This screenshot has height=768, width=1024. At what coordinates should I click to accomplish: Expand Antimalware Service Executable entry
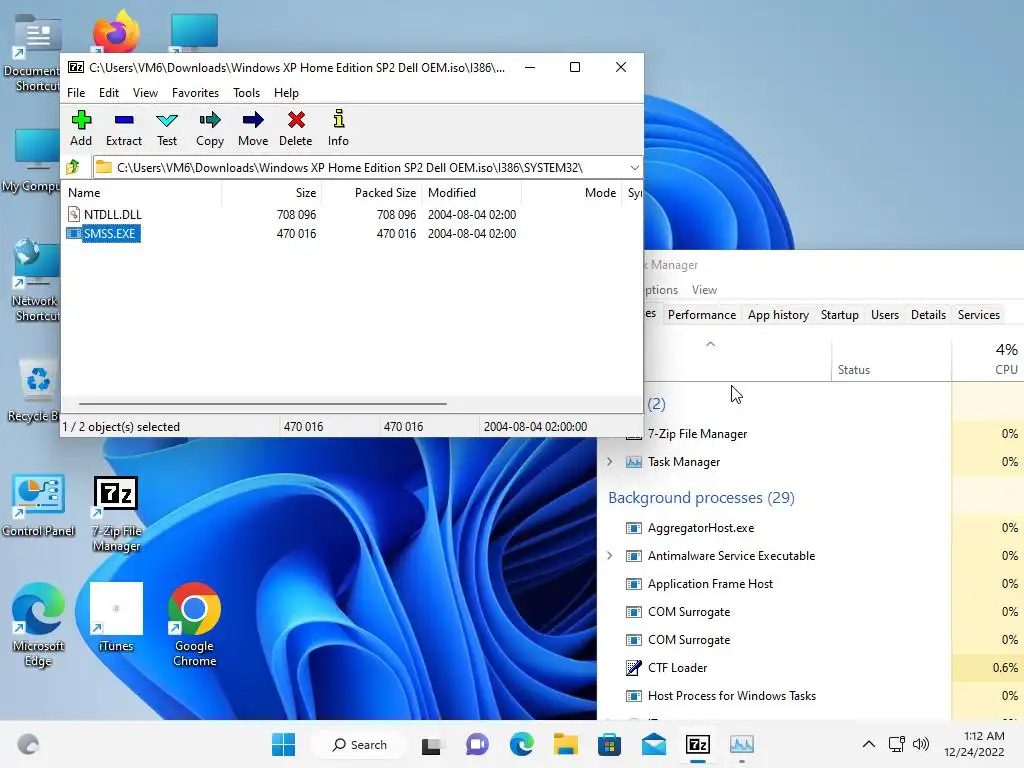[x=610, y=556]
